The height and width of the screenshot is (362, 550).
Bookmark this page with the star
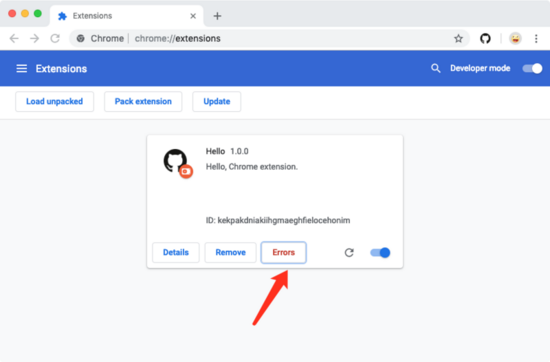(458, 39)
